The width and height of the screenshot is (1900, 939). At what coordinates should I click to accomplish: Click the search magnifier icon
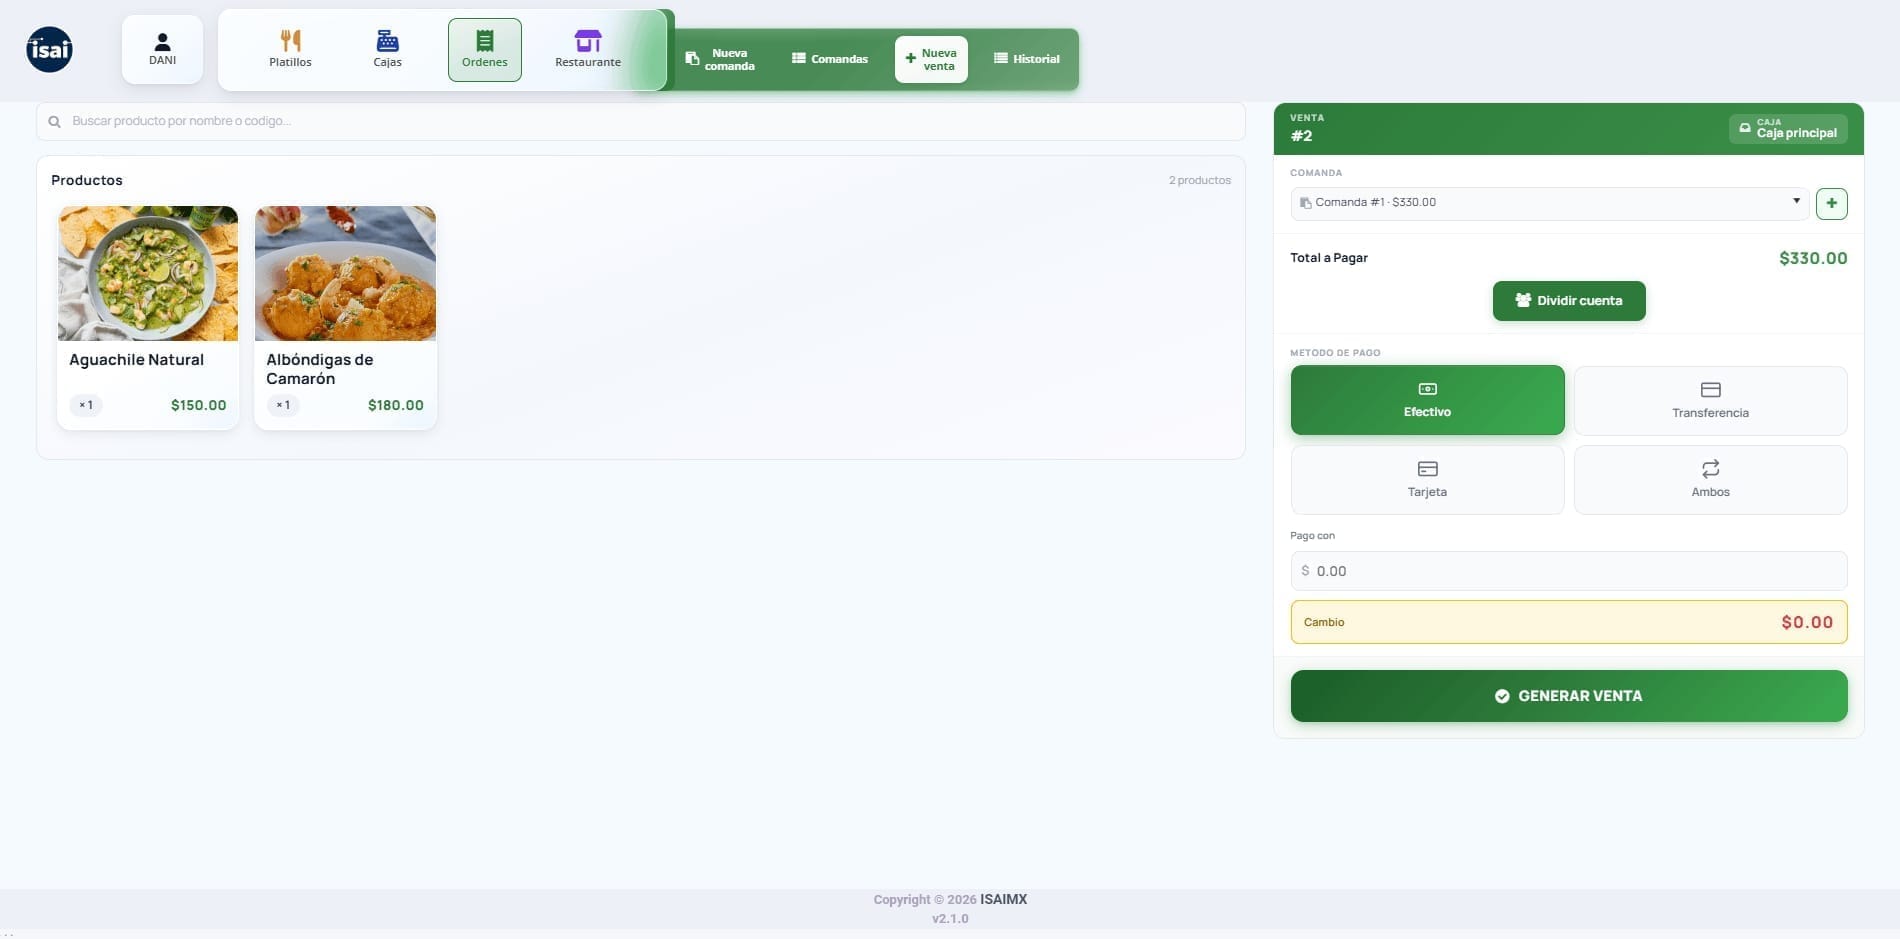(55, 121)
